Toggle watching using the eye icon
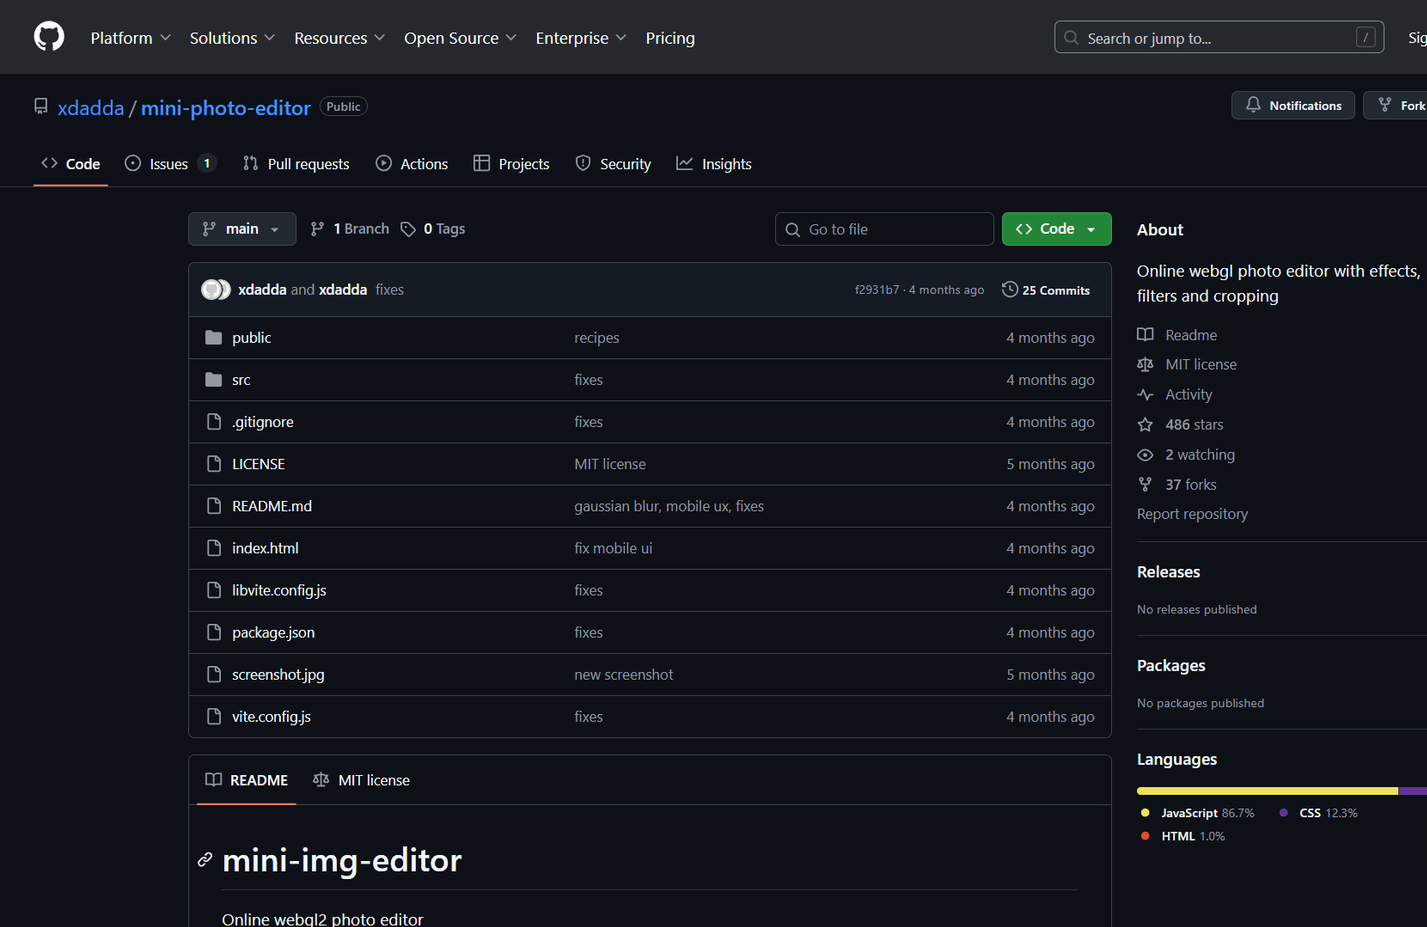 pos(1145,454)
